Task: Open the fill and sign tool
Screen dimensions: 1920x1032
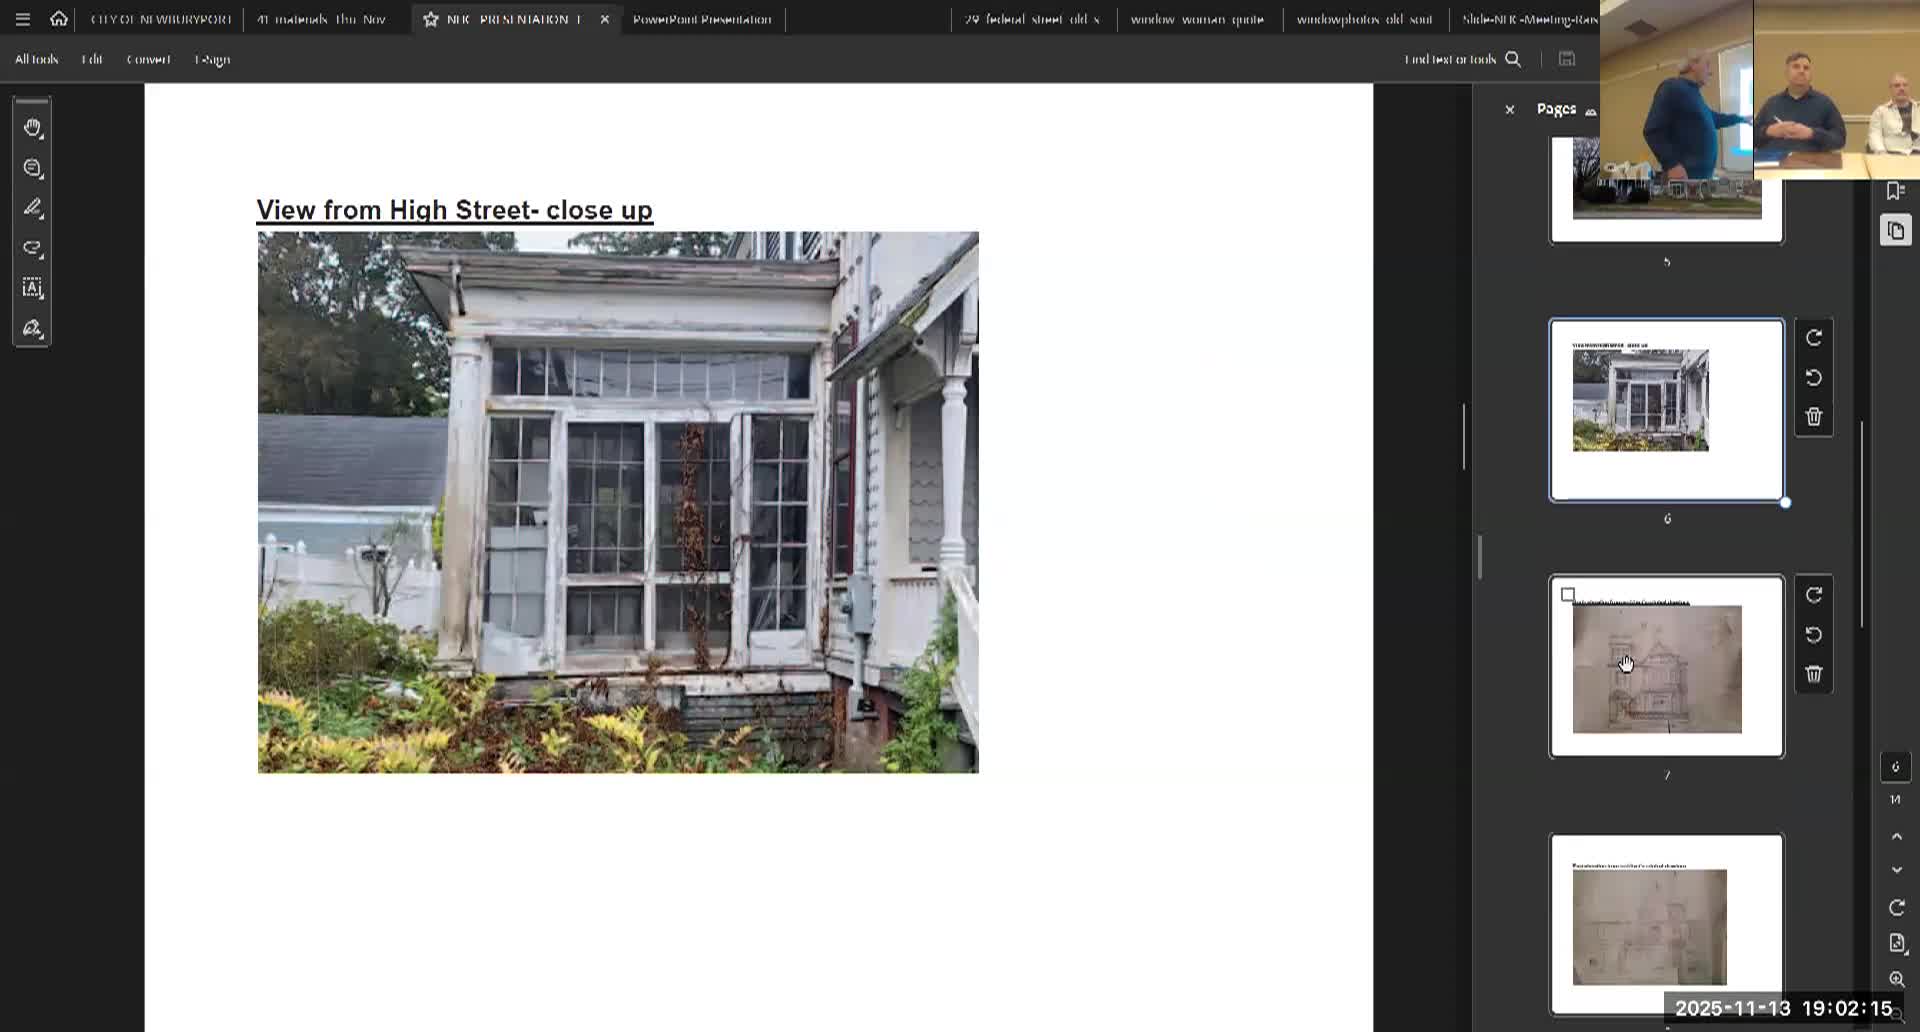Action: [32, 329]
